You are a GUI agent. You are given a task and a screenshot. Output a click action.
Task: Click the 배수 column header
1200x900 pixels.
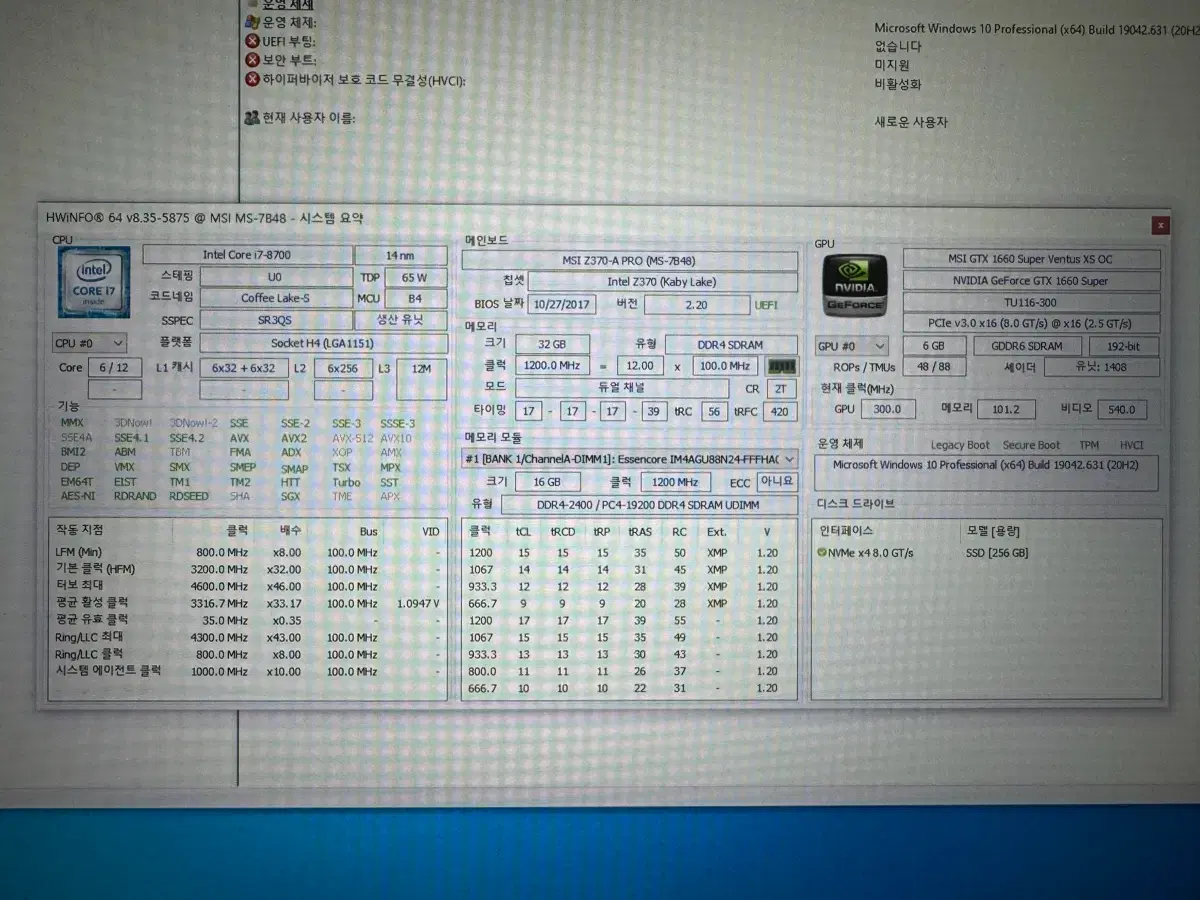click(x=291, y=531)
